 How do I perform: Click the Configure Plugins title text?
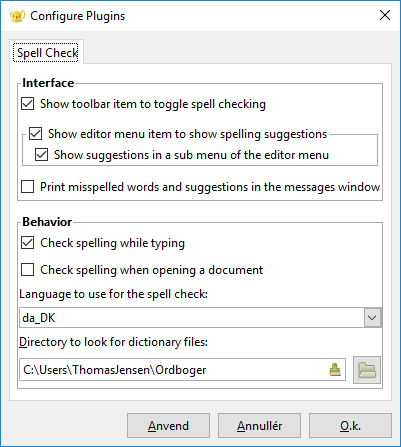(78, 16)
